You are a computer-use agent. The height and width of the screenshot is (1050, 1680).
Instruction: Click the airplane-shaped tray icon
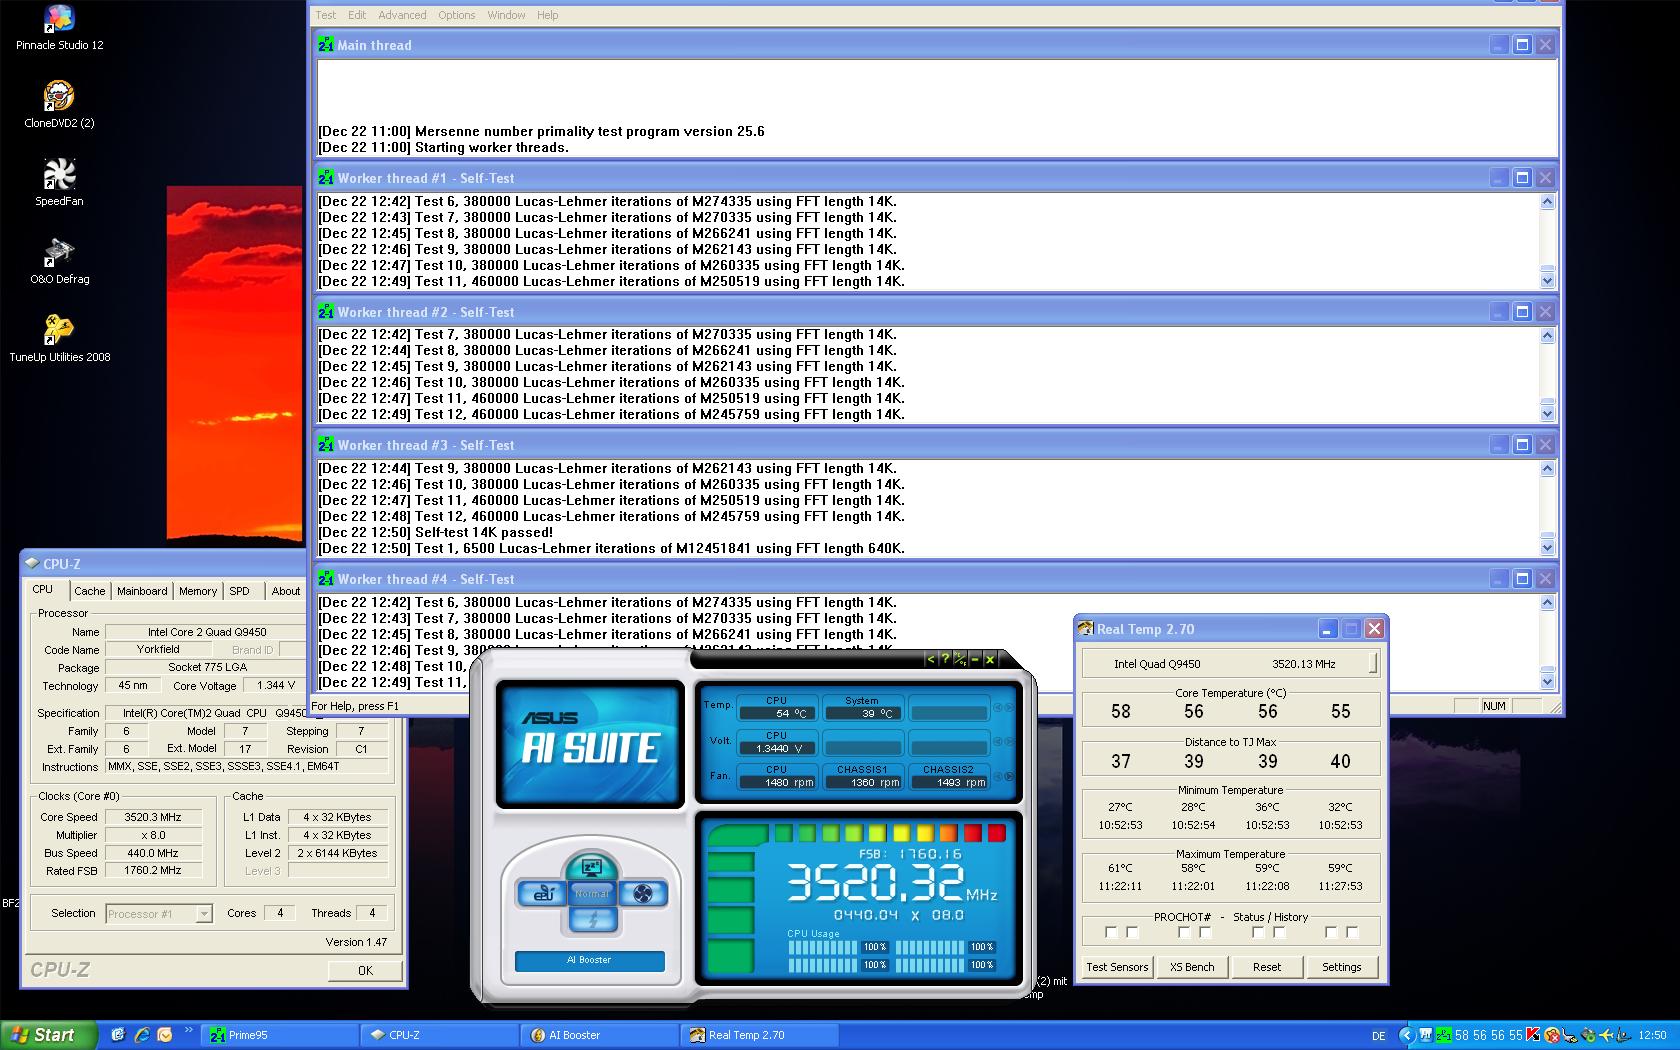(1607, 1035)
